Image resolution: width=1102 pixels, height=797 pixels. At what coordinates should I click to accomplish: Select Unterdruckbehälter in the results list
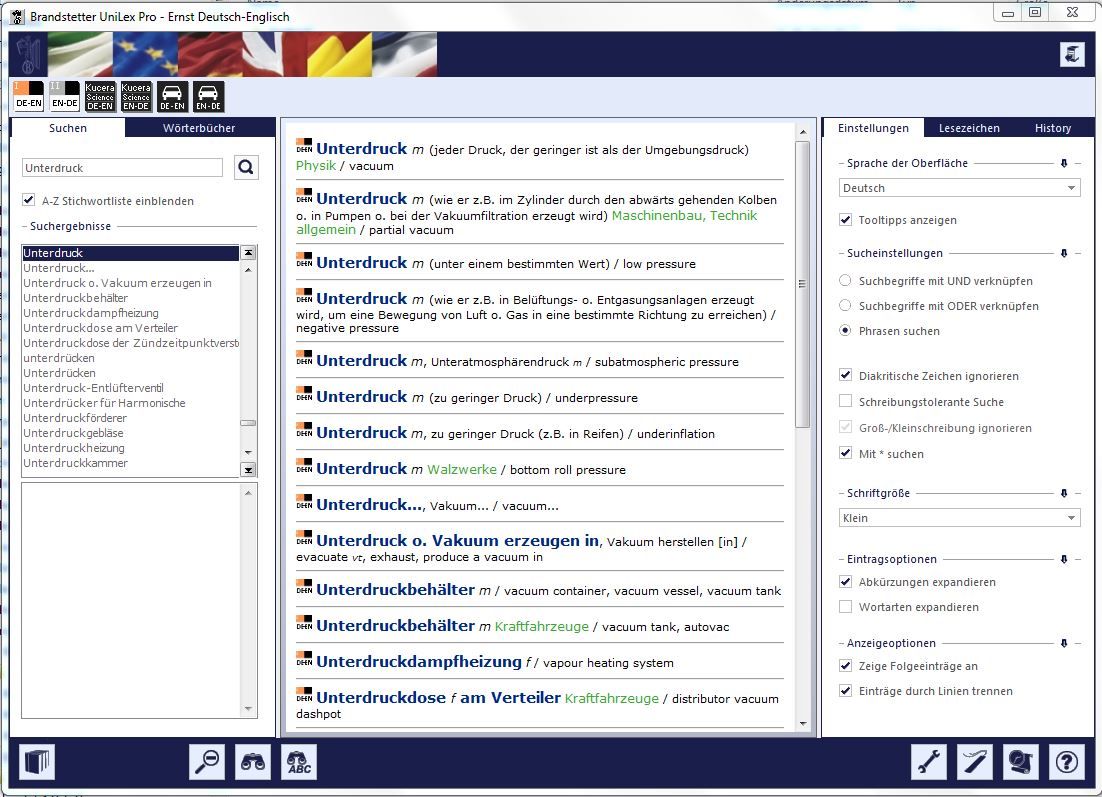pos(76,298)
